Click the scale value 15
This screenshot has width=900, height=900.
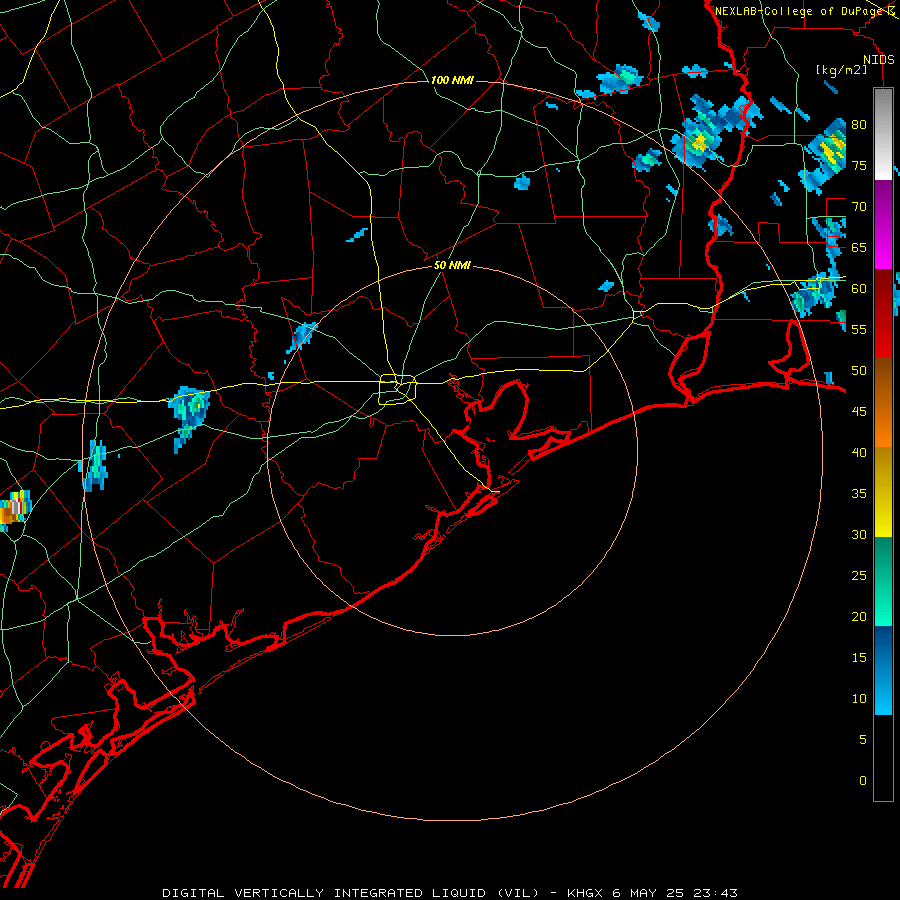pyautogui.click(x=859, y=657)
